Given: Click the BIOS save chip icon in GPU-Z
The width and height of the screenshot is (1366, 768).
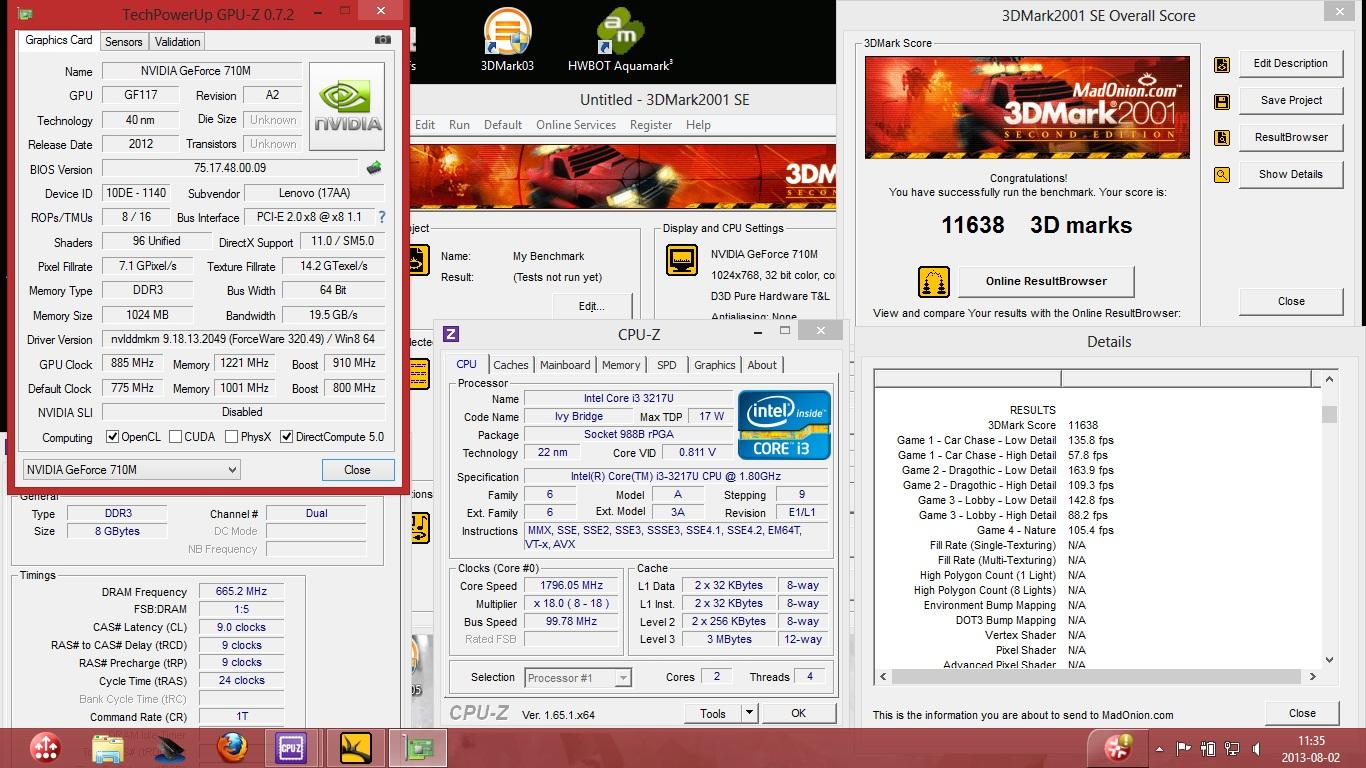Looking at the screenshot, I should coord(374,168).
